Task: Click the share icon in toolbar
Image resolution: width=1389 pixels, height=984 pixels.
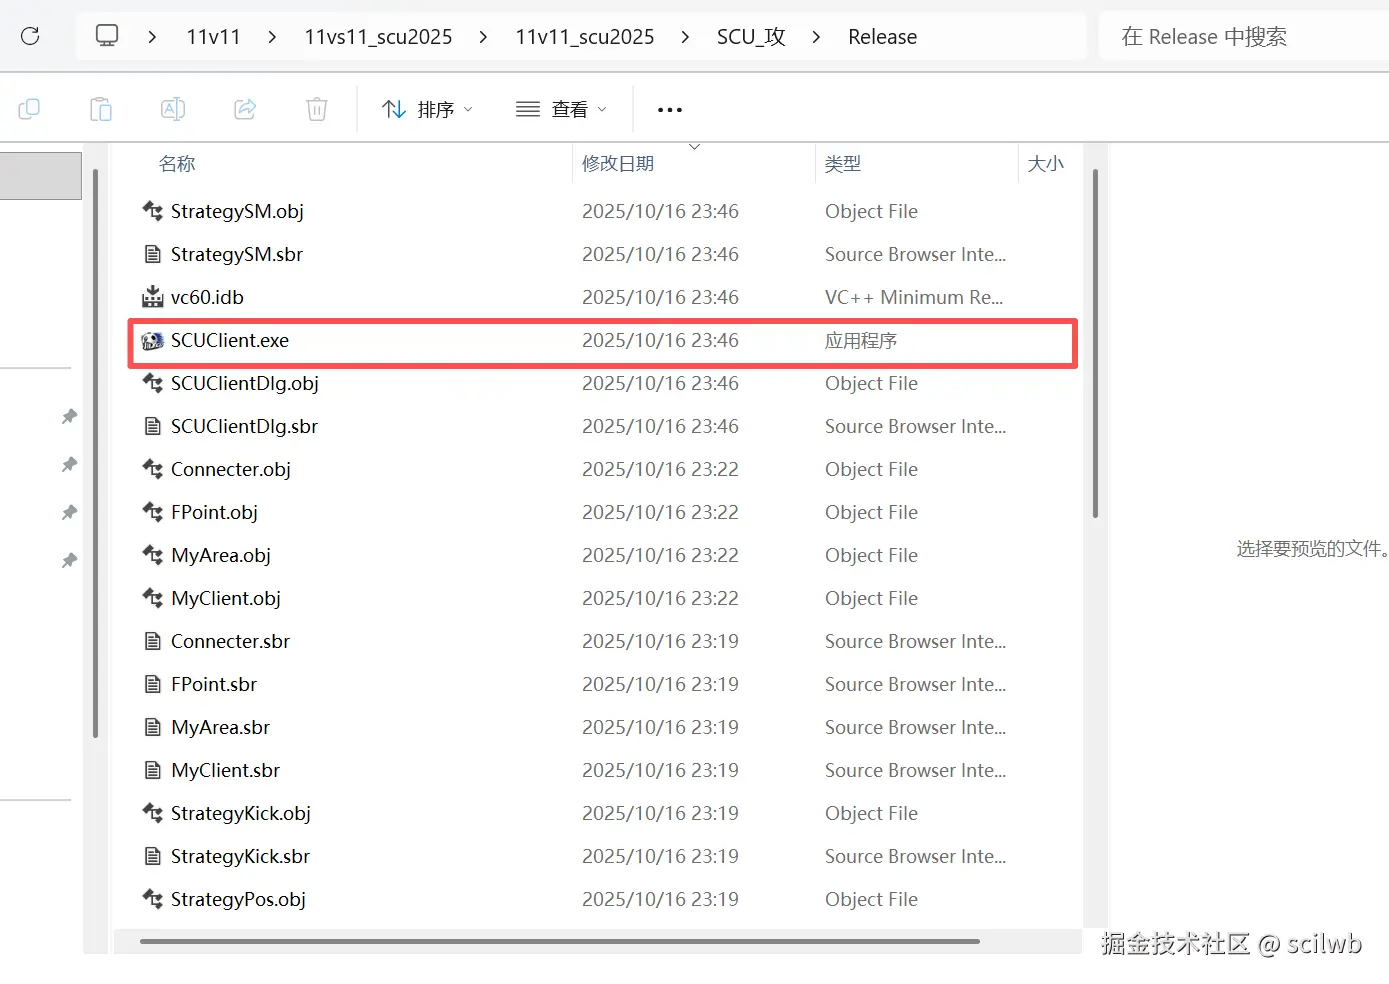Action: point(245,109)
